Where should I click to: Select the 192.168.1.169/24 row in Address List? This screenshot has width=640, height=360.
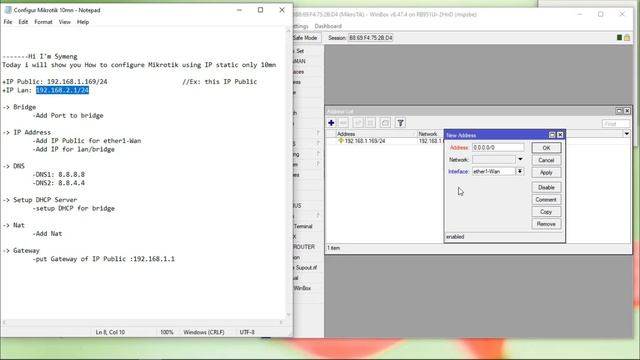coord(385,141)
